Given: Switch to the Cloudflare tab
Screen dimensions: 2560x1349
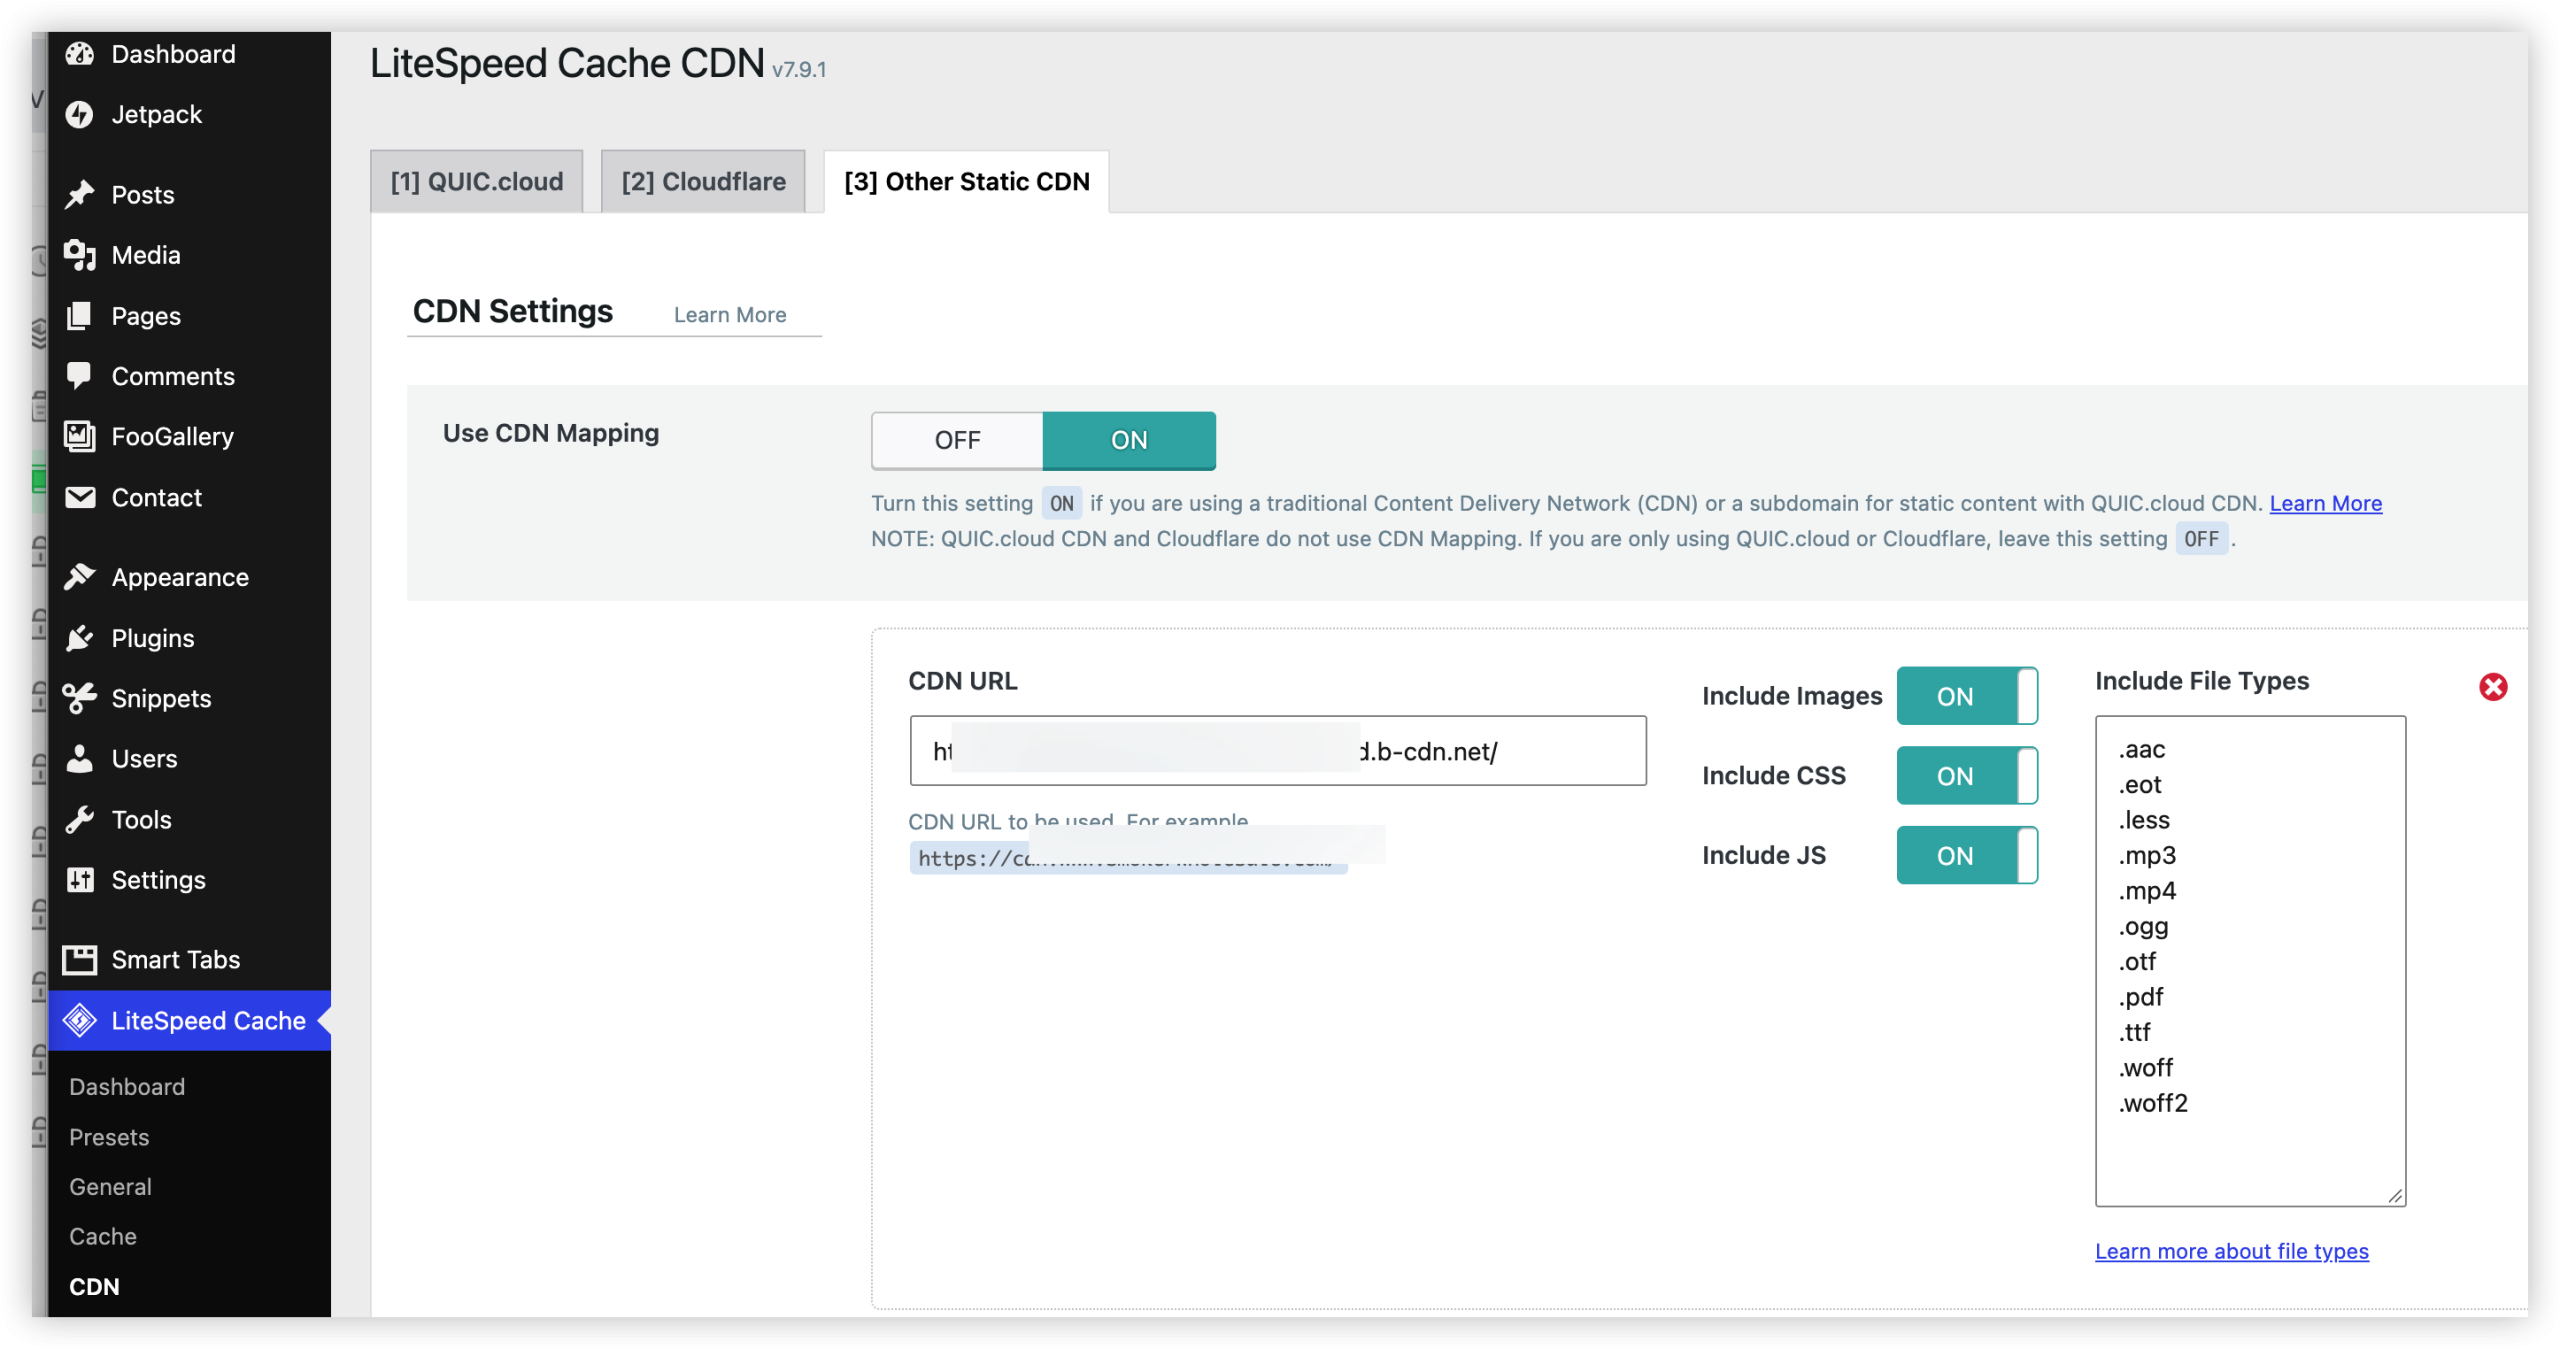Looking at the screenshot, I should [703, 181].
